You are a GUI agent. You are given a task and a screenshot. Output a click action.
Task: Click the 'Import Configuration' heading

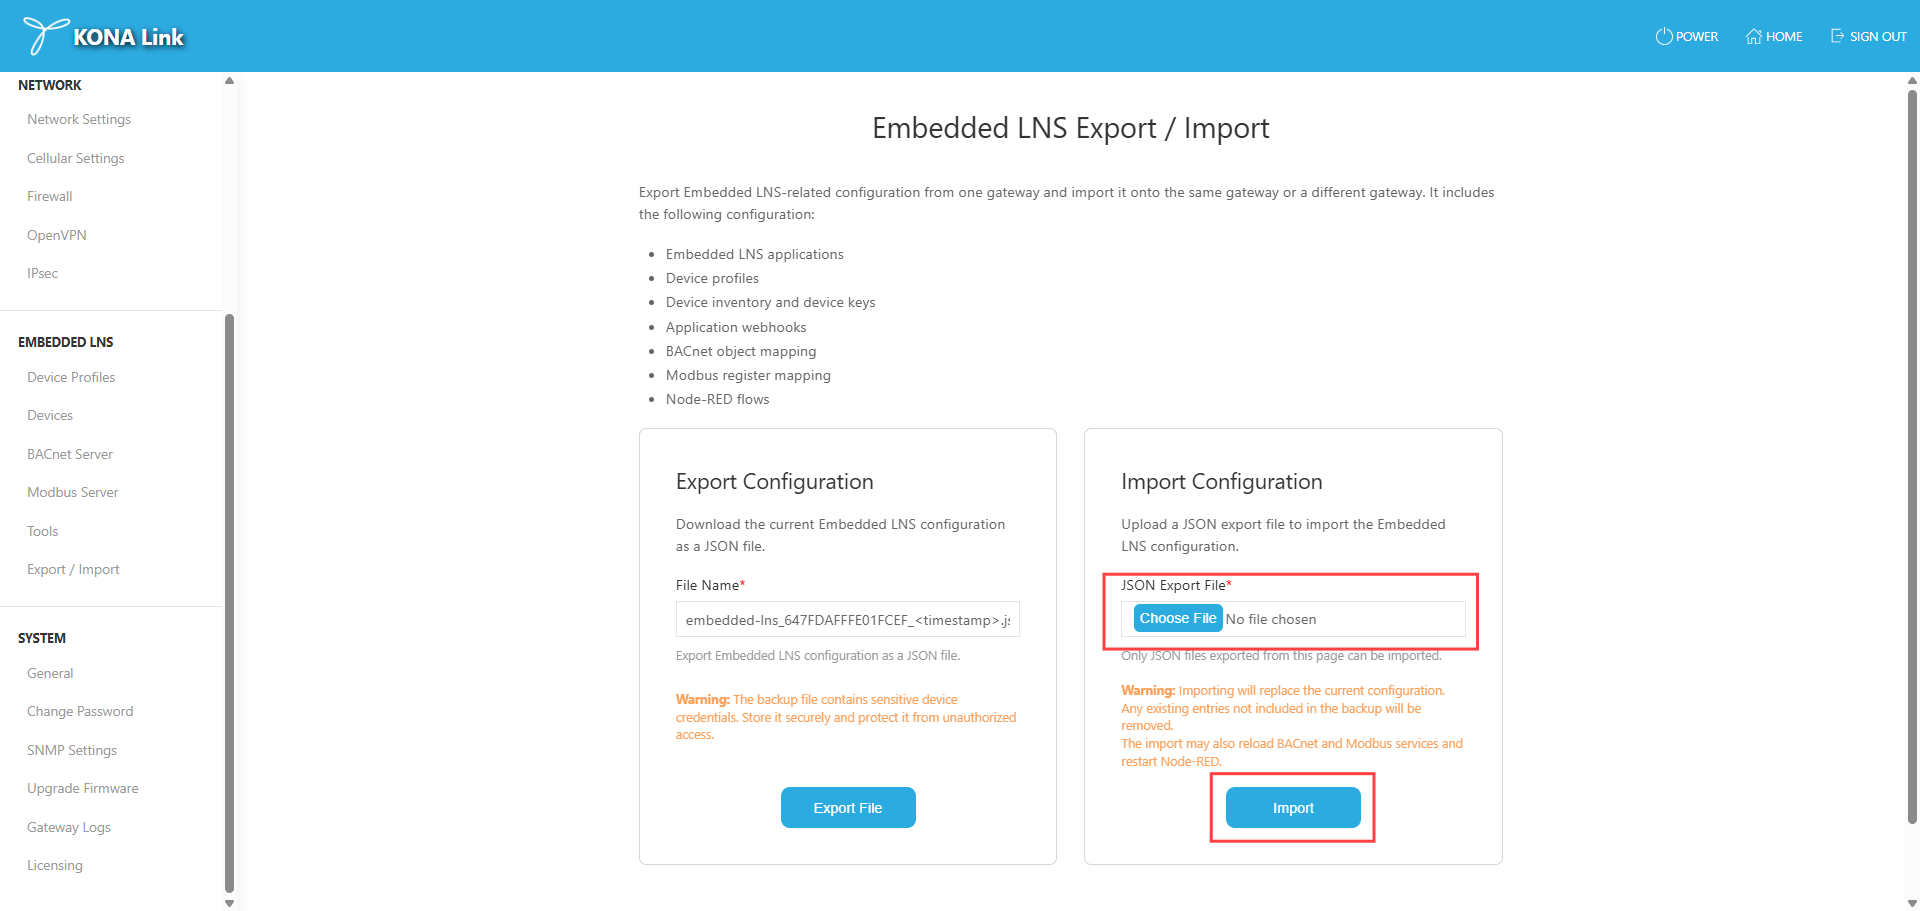pos(1222,481)
